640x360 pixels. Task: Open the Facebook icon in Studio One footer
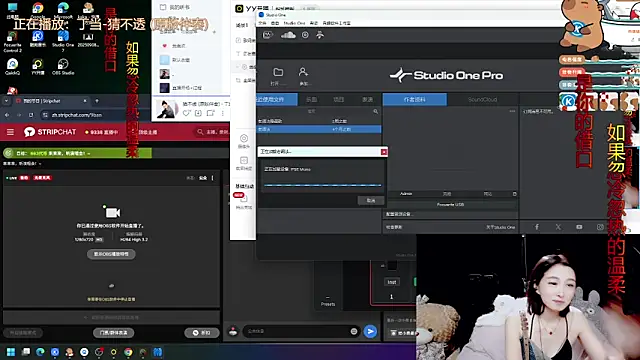[x=537, y=227]
